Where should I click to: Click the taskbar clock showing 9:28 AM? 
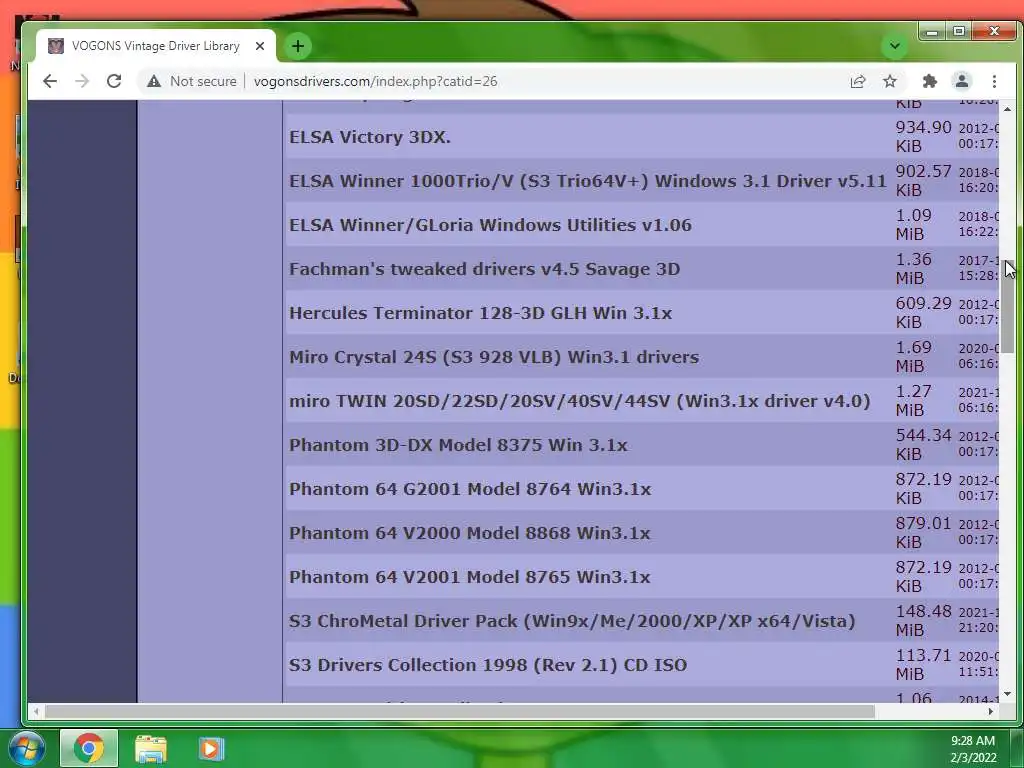[972, 741]
